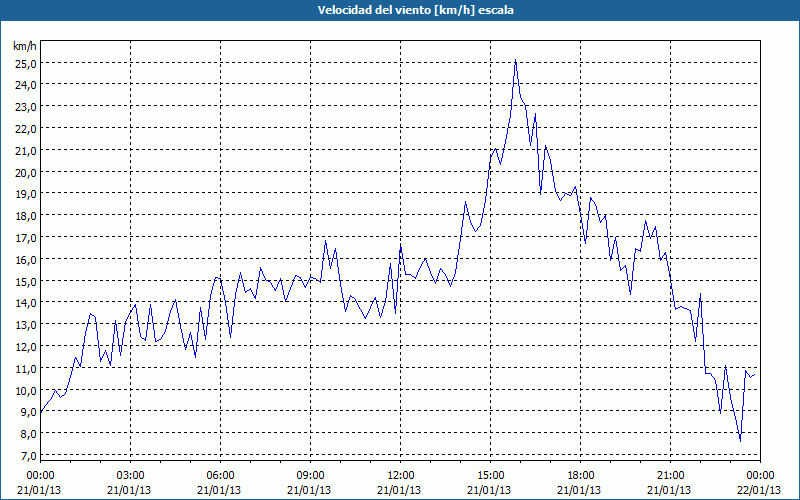The image size is (800, 500).
Task: Click the 18:00 time axis label
Action: pos(580,476)
